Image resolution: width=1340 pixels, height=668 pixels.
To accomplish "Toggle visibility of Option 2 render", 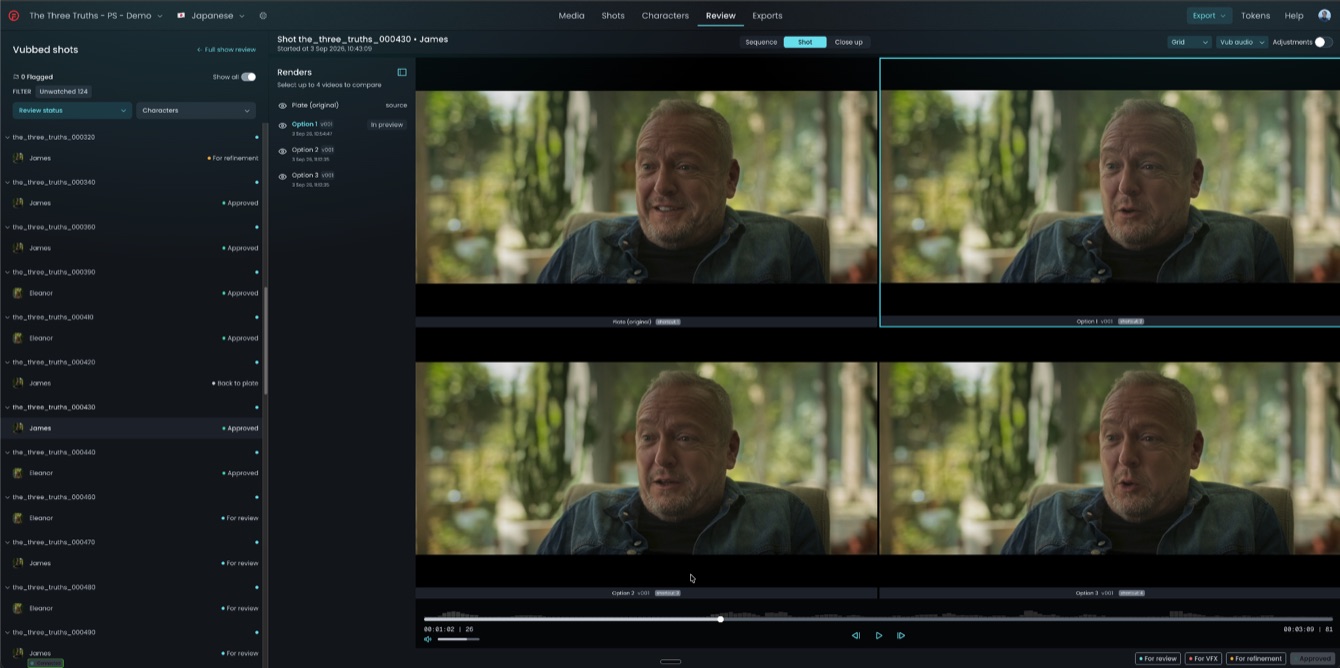I will 283,151.
